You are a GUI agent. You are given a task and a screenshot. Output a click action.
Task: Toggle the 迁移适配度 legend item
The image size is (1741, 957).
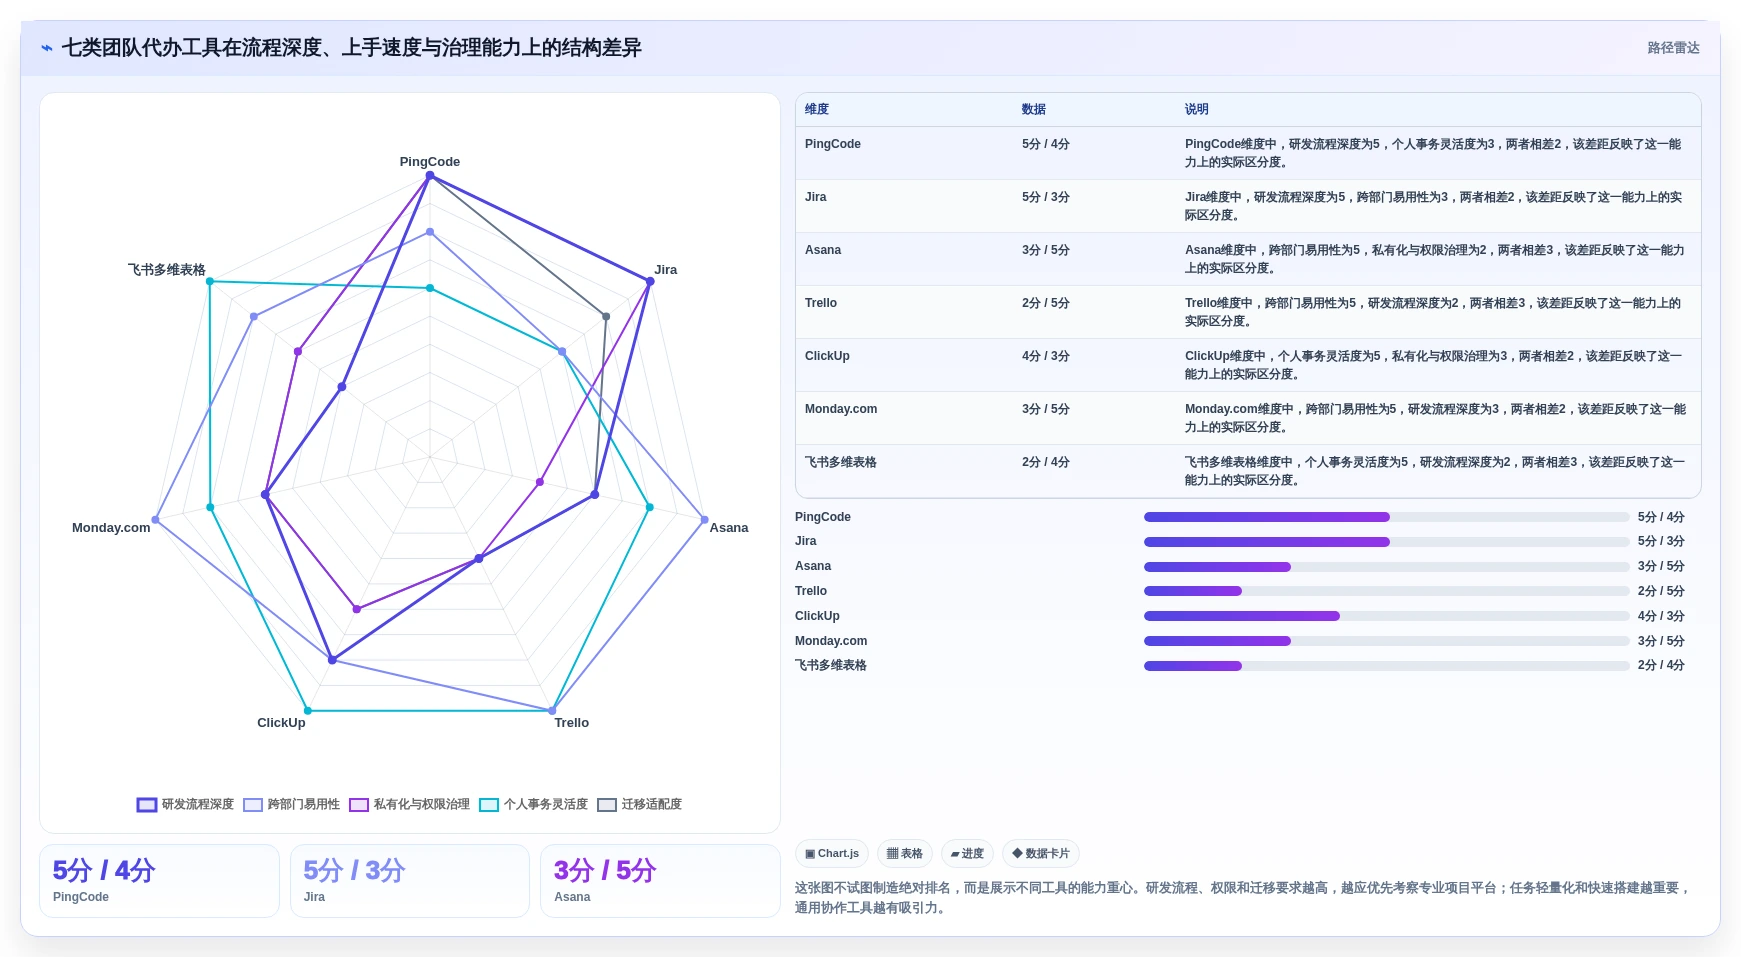click(639, 804)
